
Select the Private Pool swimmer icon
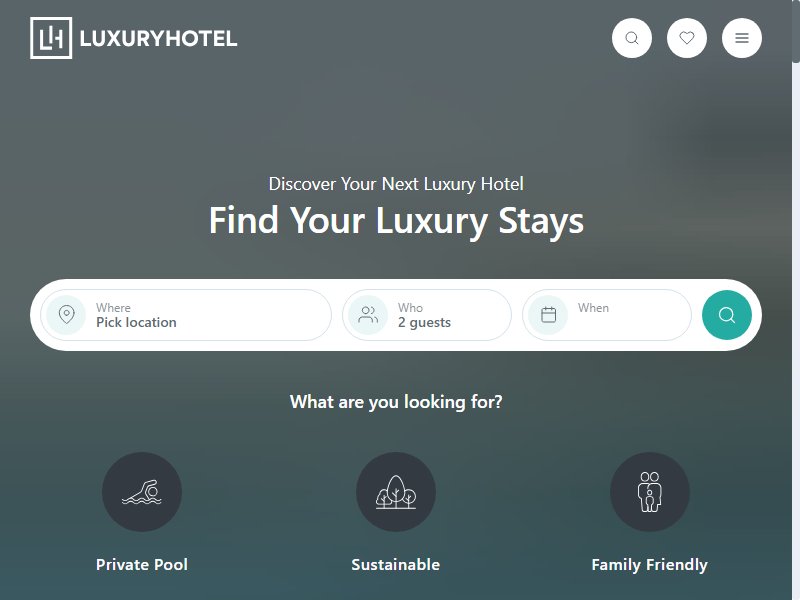tap(142, 492)
